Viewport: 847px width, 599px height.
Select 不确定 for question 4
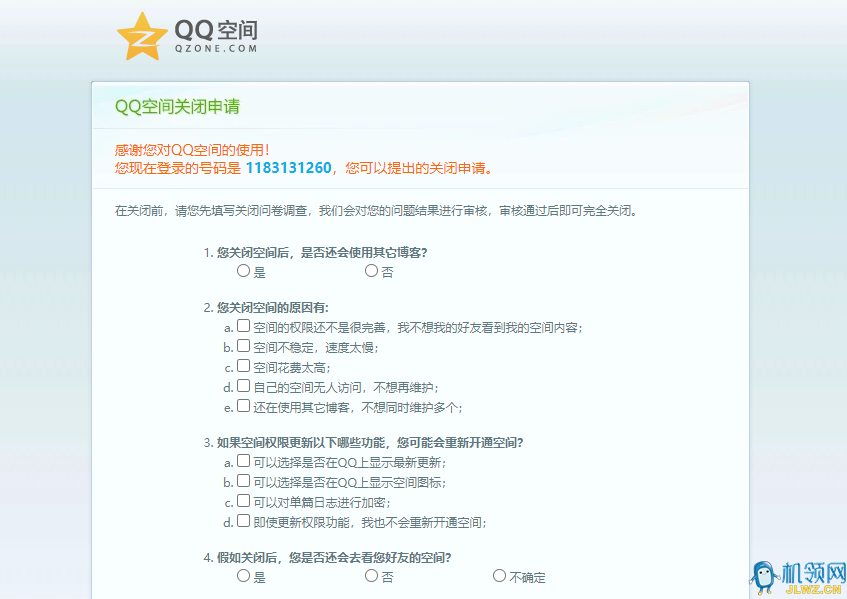(499, 576)
